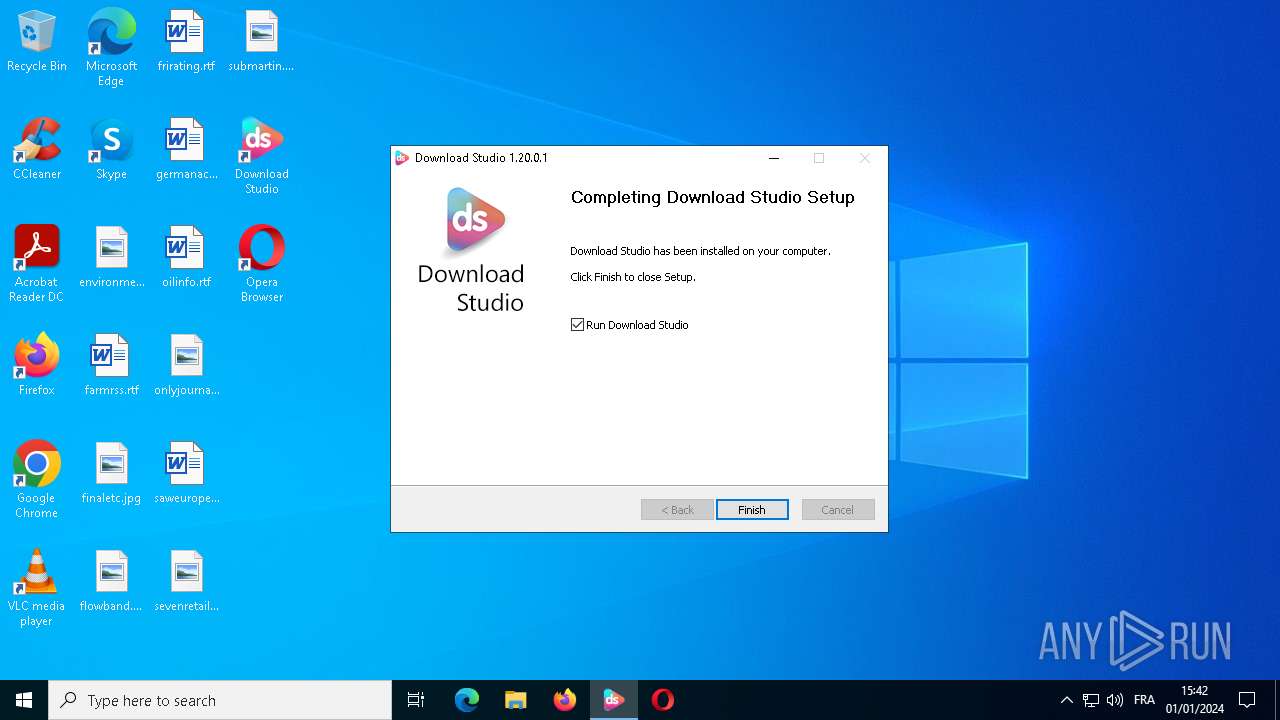1280x720 pixels.
Task: Select VLC media player shortcut
Action: click(x=37, y=588)
